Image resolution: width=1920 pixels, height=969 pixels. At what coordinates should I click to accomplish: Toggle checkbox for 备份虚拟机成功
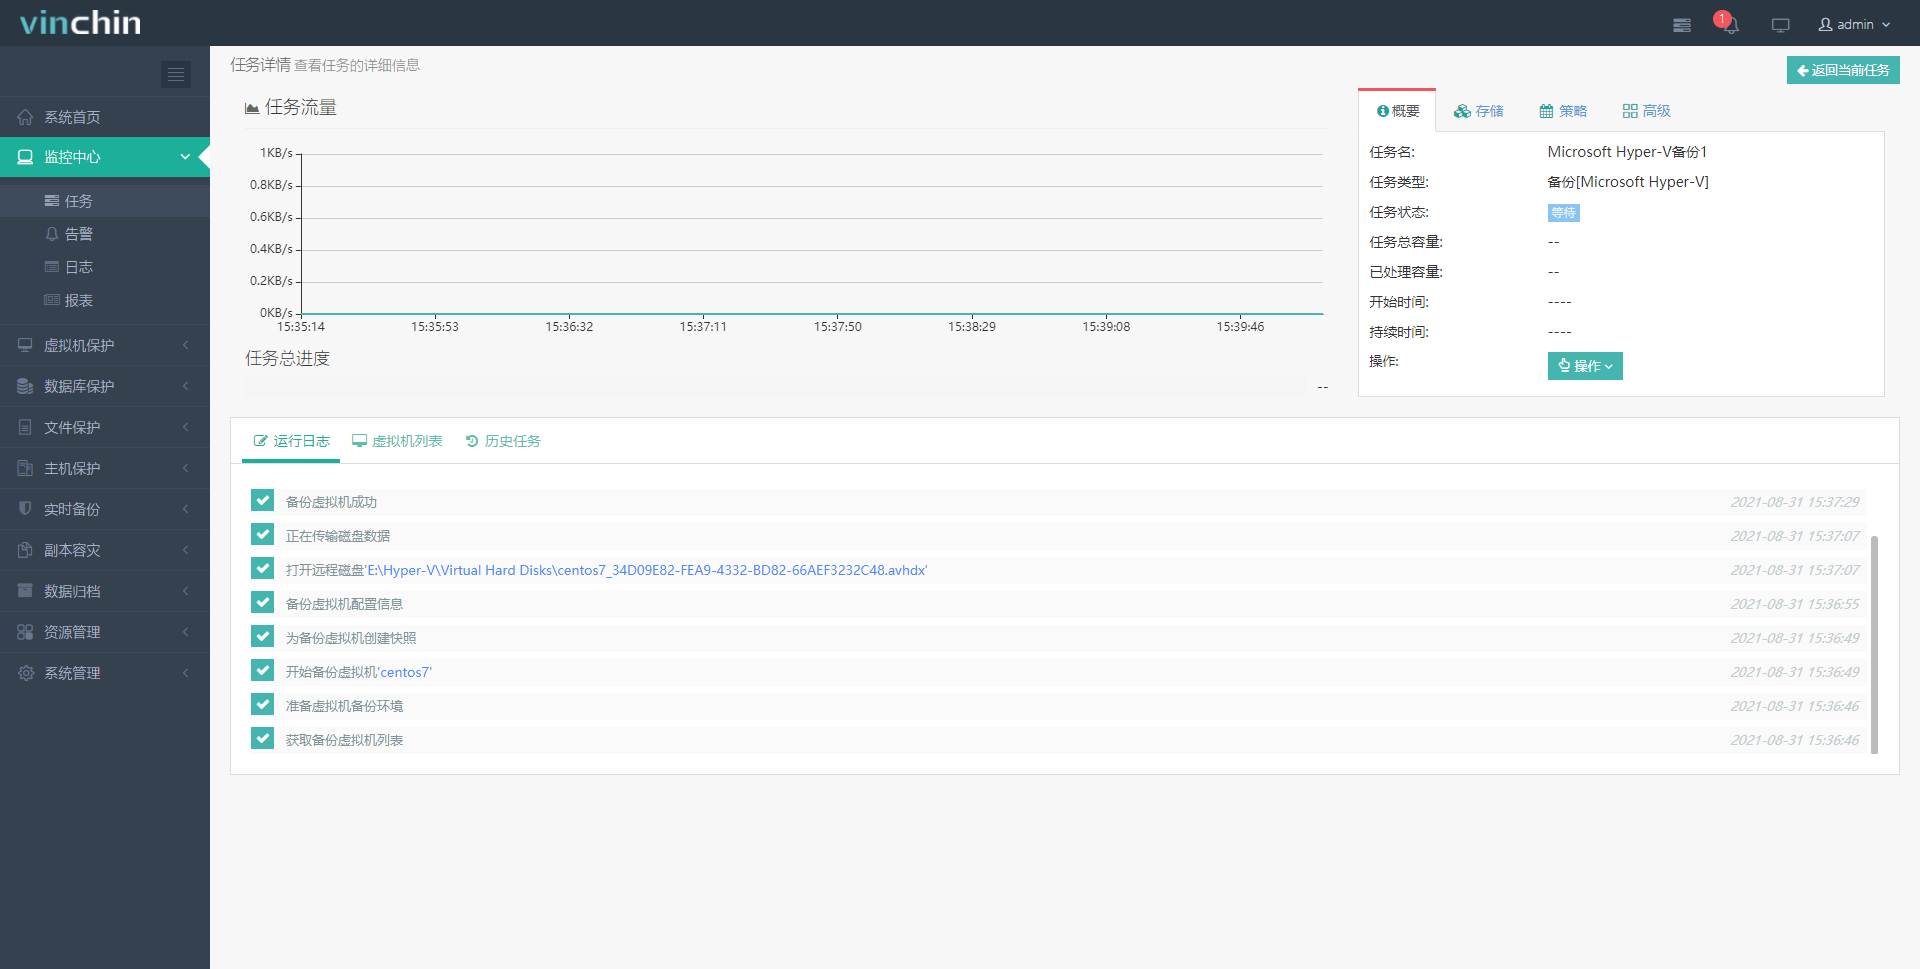pyautogui.click(x=263, y=500)
